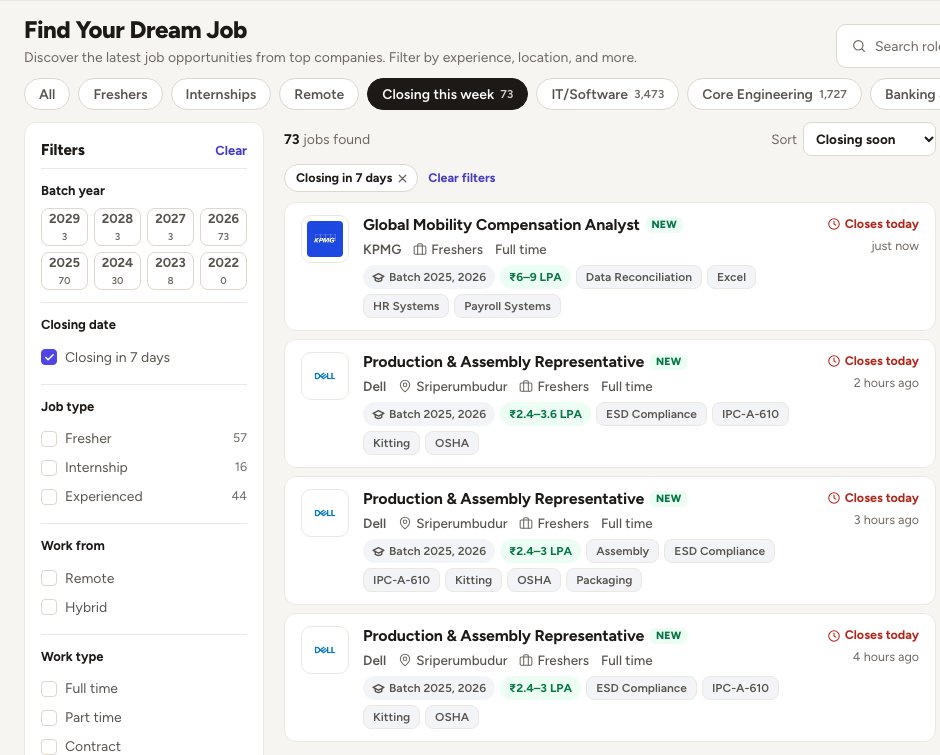Check the Full time work type checkbox
The image size is (940, 755).
49,689
